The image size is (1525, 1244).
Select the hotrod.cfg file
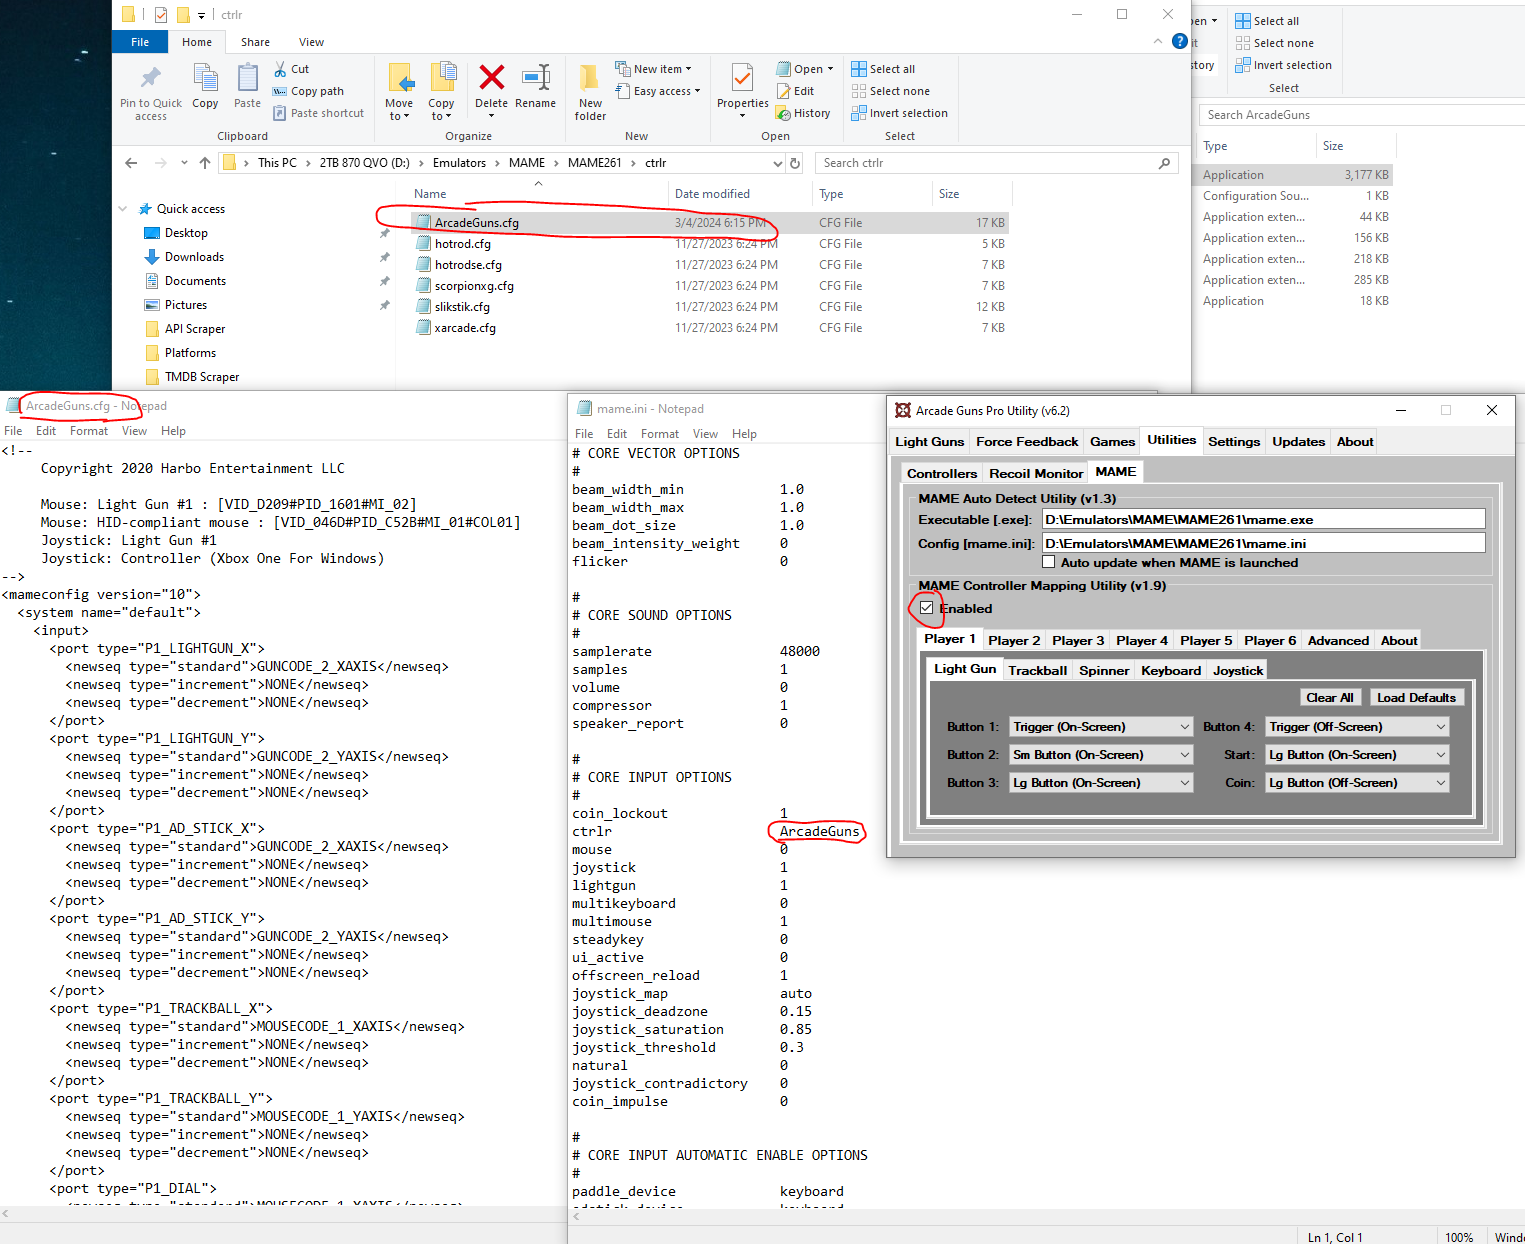[709, 244]
